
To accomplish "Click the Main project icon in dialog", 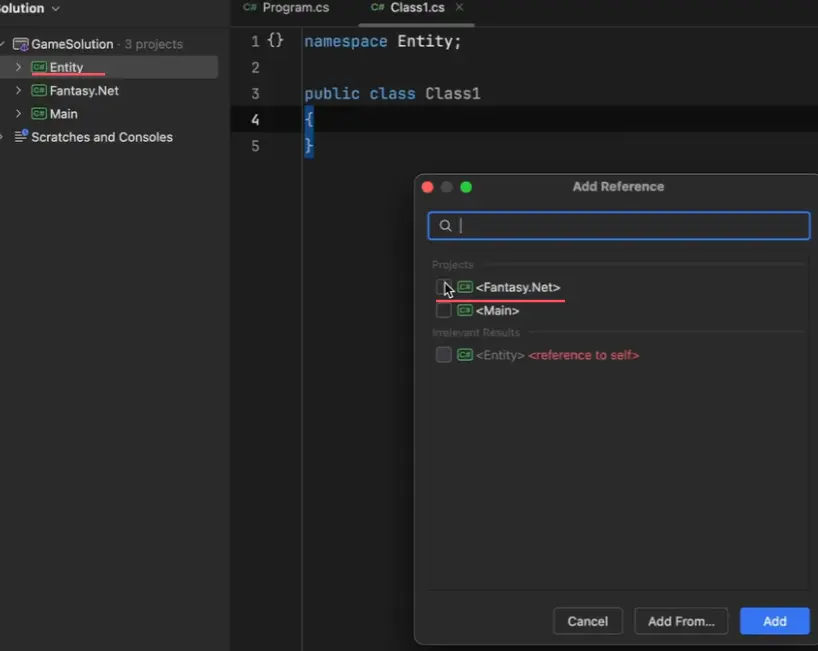I will (464, 310).
